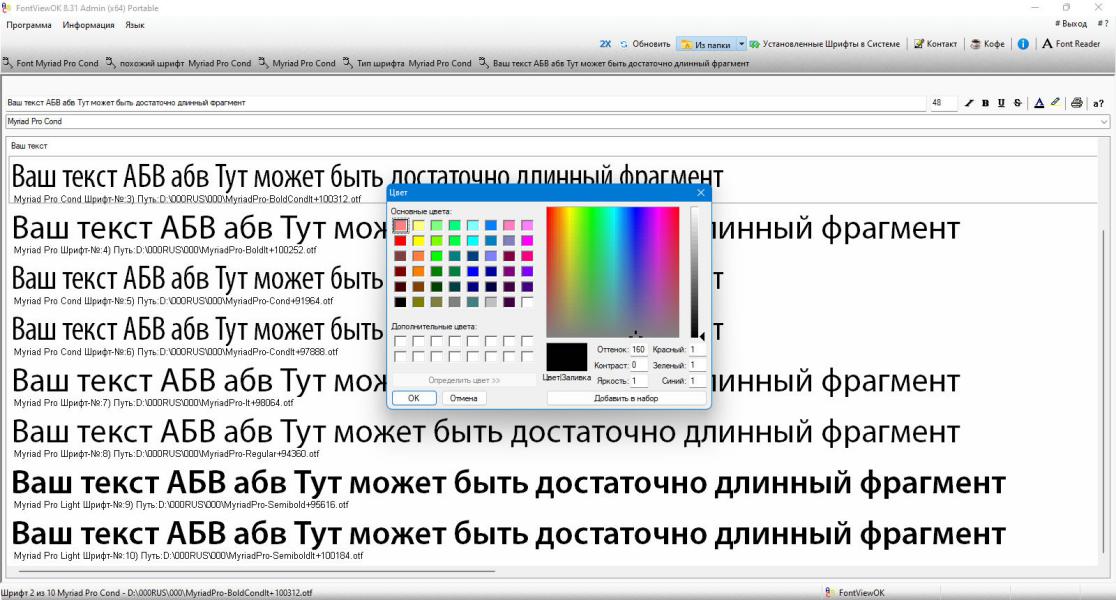Click the printer icon
Image resolution: width=1116 pixels, height=600 pixels.
tap(1077, 103)
